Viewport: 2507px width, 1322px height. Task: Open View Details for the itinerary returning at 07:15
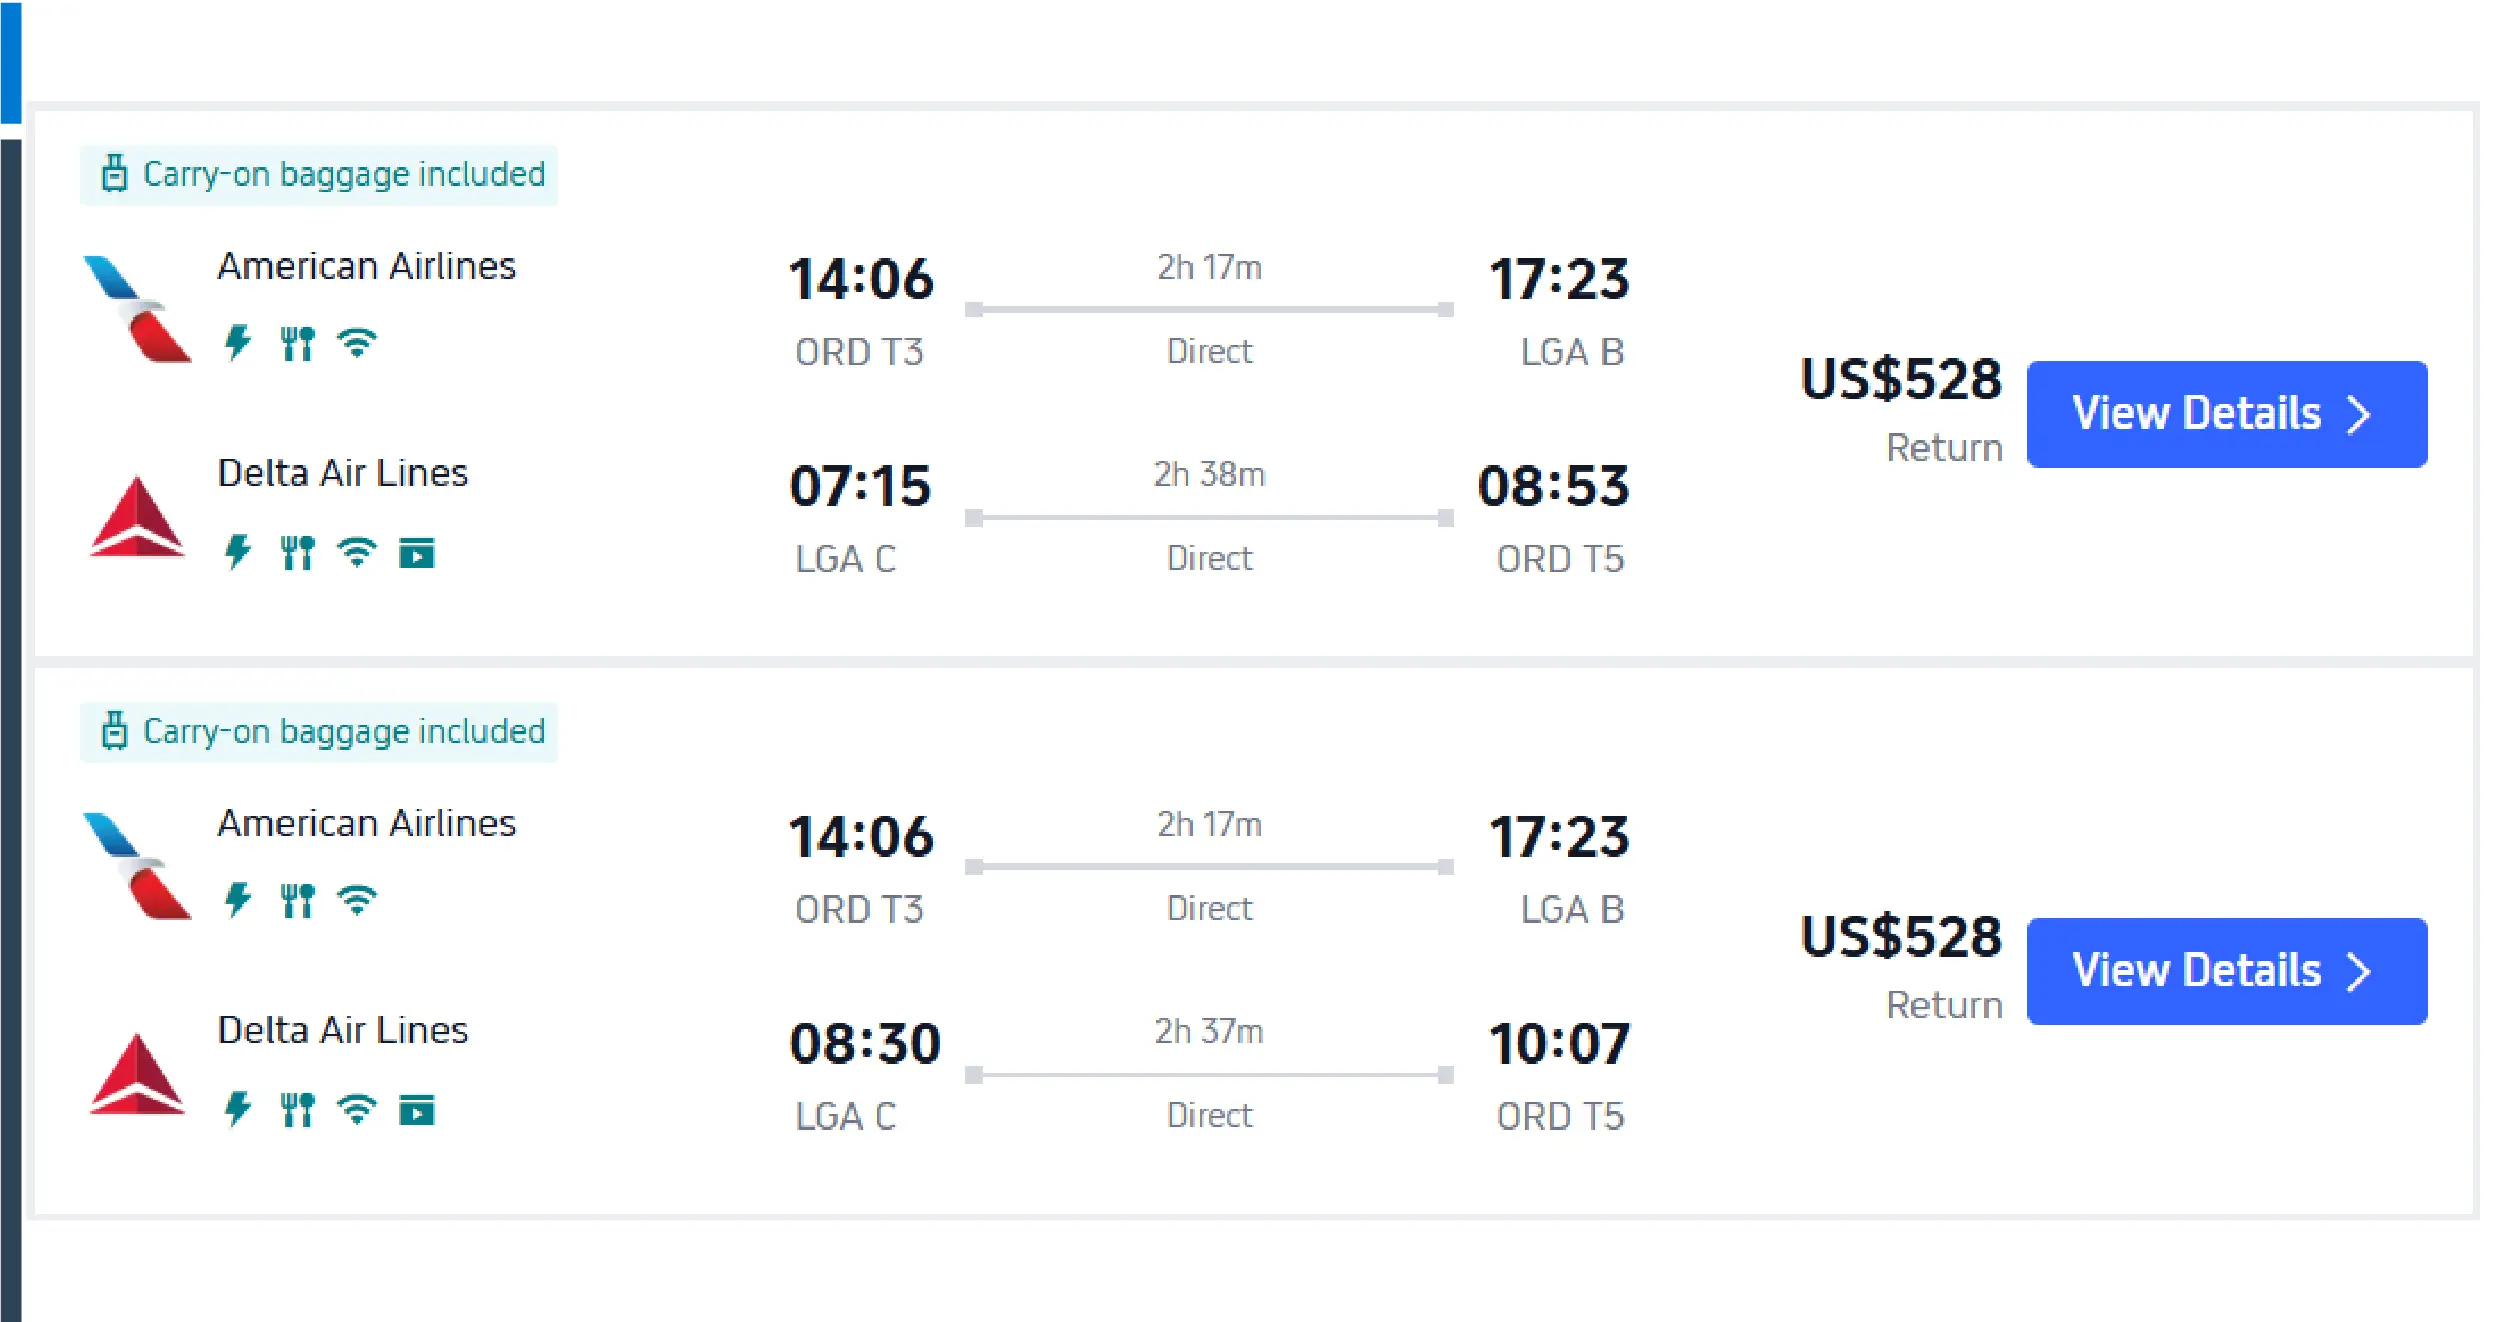[2226, 414]
